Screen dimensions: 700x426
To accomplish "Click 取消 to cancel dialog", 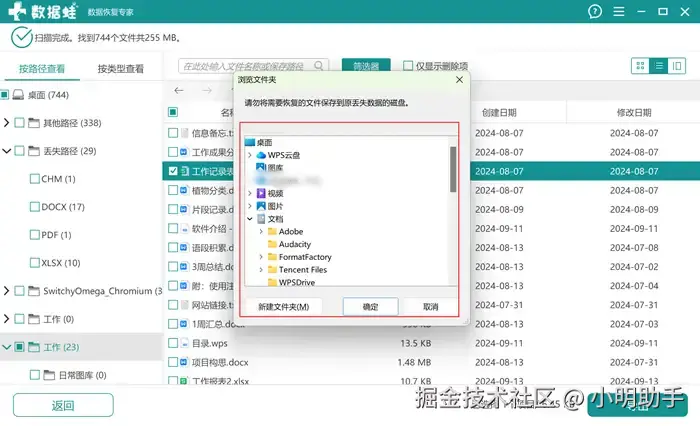I will 430,307.
